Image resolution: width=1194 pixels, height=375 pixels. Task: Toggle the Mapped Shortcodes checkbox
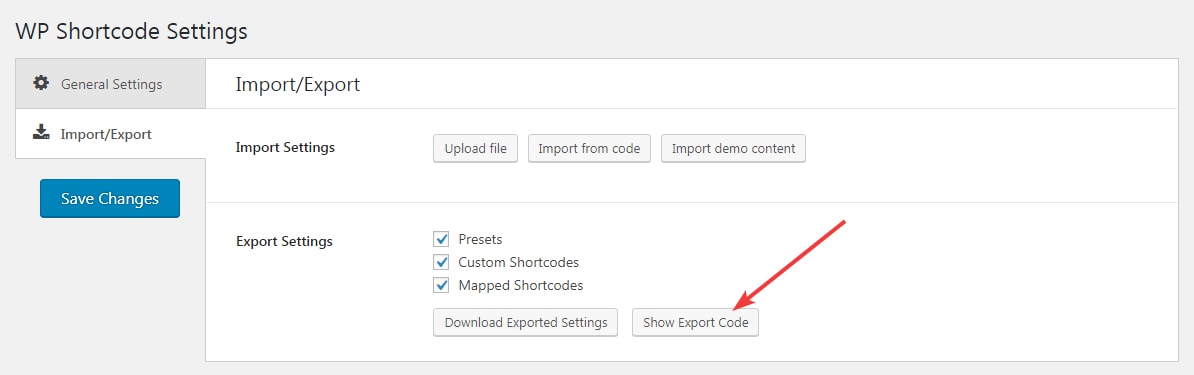point(441,285)
